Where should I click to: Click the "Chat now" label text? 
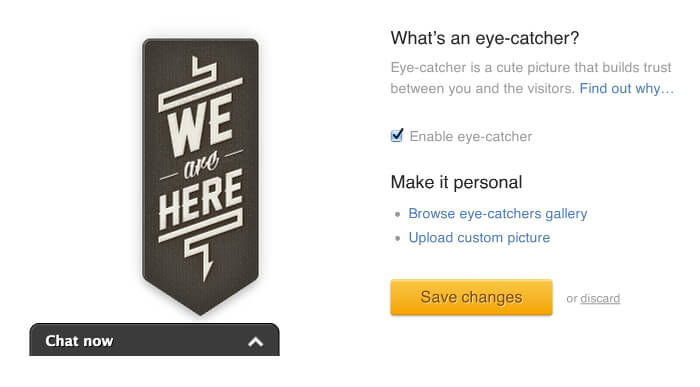pos(79,341)
